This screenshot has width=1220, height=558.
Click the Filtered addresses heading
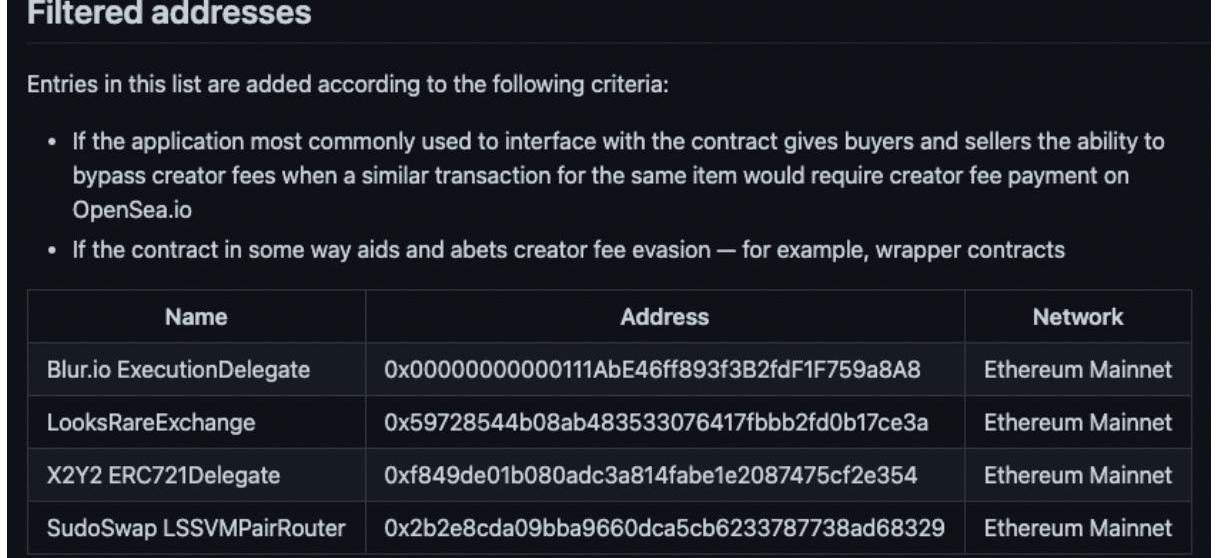169,14
